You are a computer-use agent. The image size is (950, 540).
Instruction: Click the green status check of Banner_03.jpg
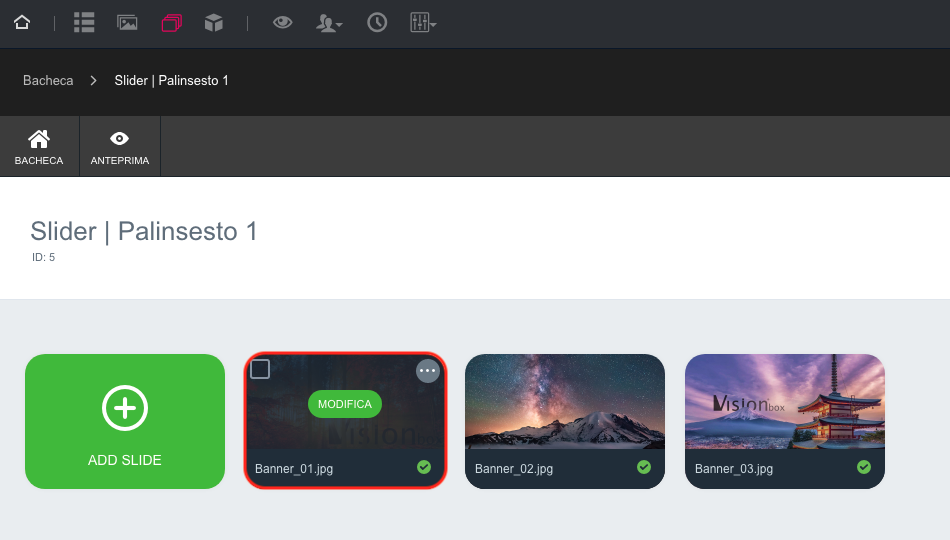(x=864, y=467)
